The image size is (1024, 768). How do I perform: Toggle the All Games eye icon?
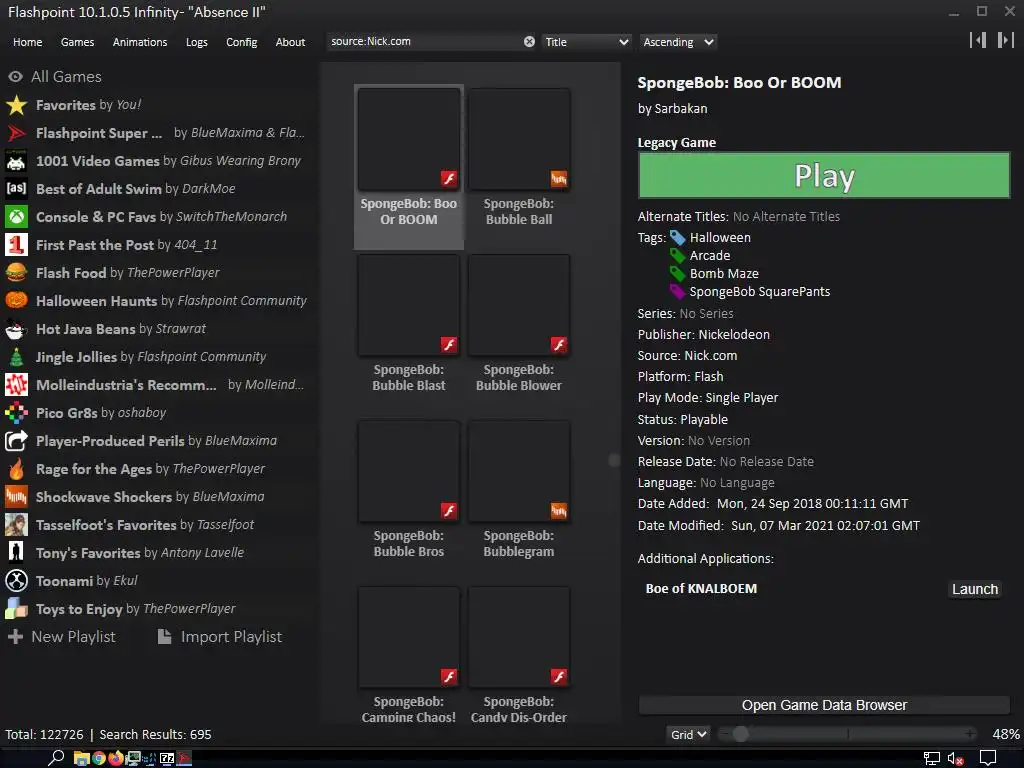pos(16,77)
